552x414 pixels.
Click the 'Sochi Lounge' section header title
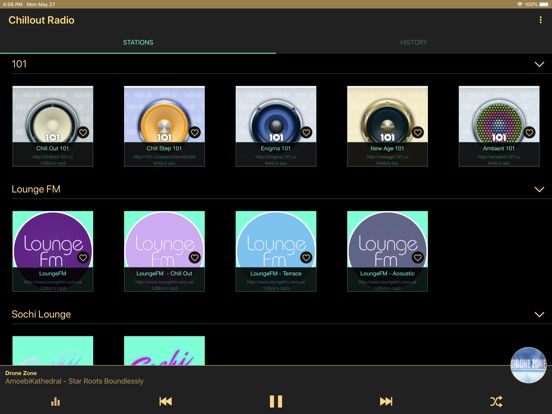coord(41,314)
